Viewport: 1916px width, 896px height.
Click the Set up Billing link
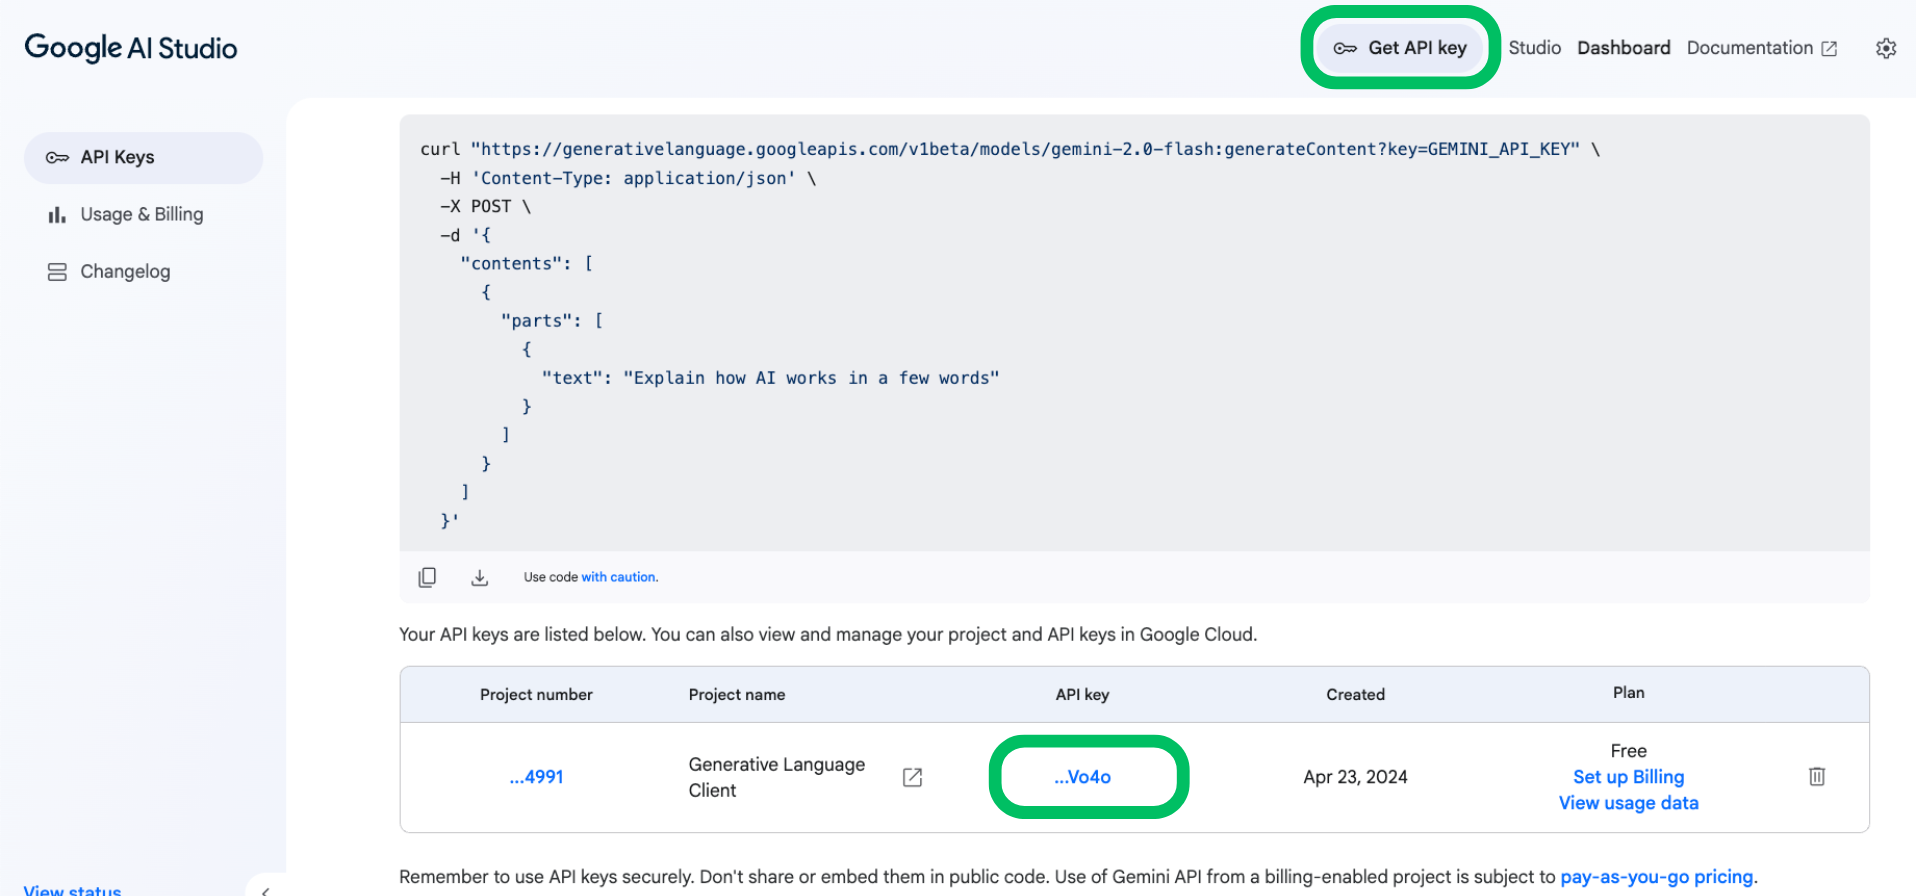click(1628, 777)
